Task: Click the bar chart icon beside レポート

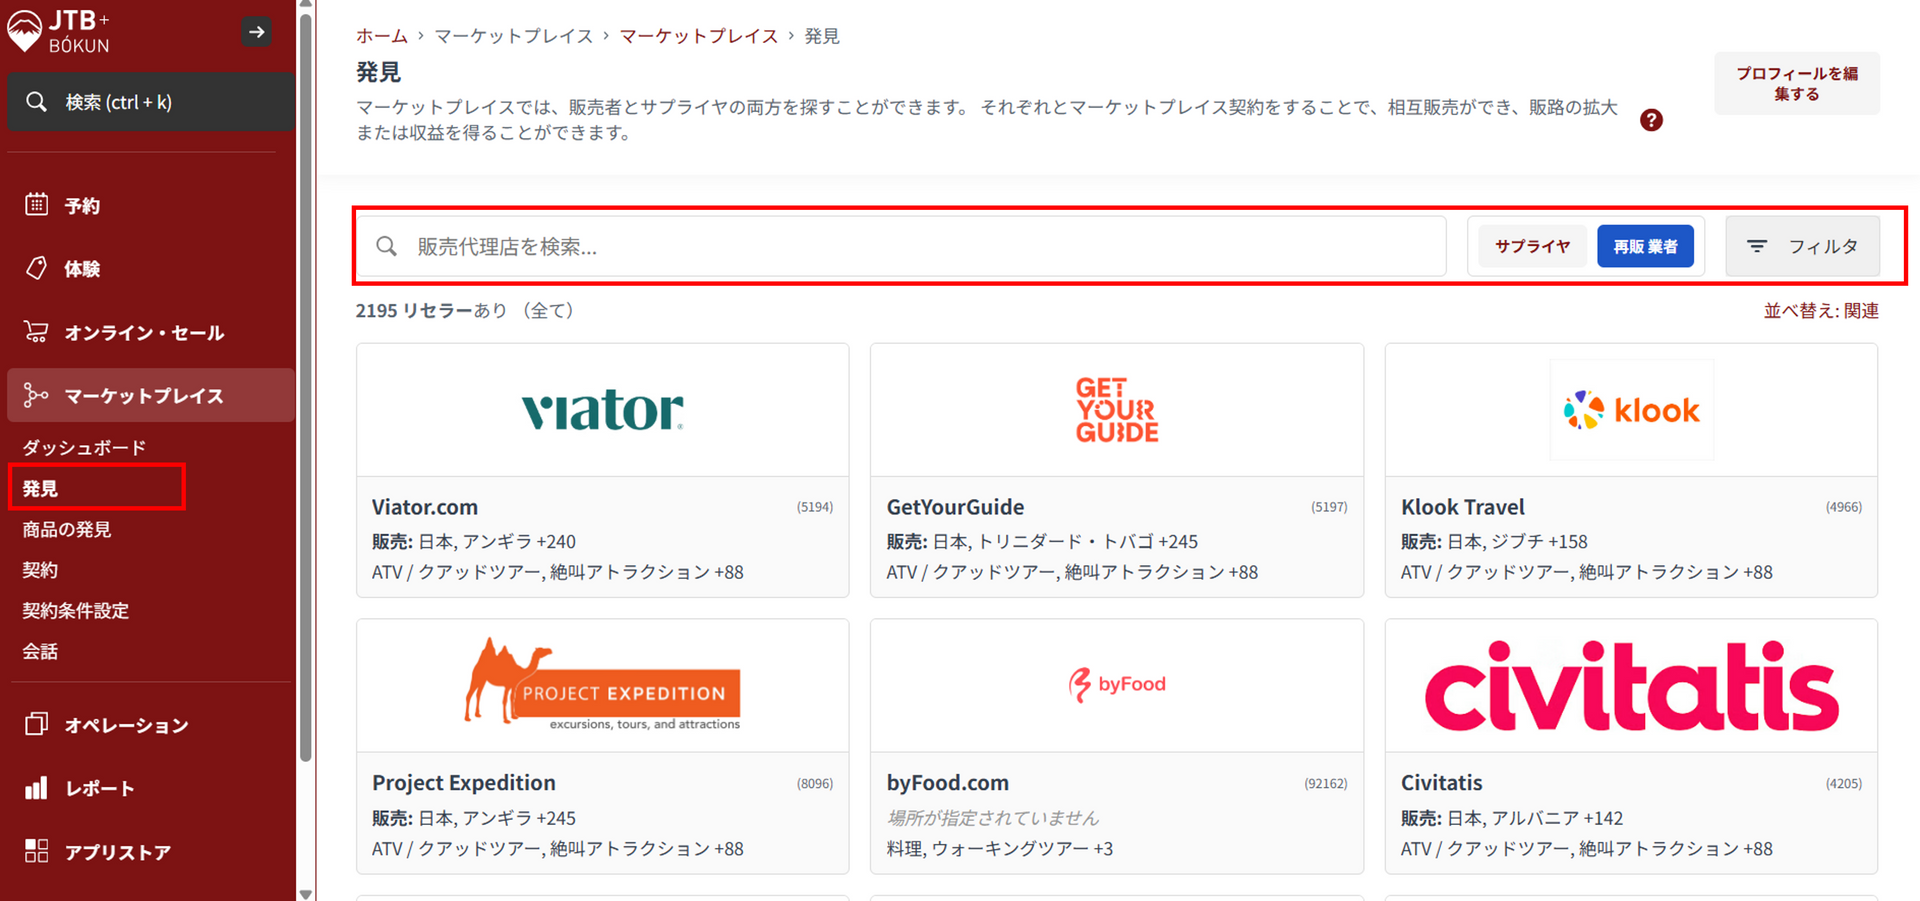Action: coord(36,788)
